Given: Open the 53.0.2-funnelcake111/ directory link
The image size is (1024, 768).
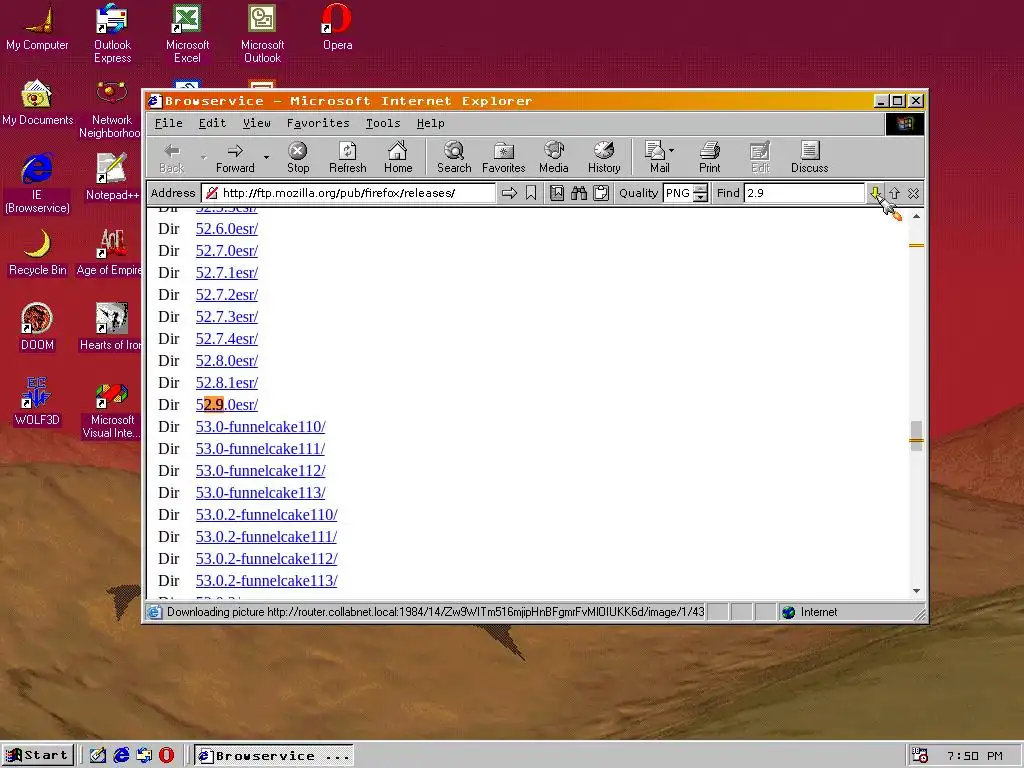Looking at the screenshot, I should click(266, 537).
